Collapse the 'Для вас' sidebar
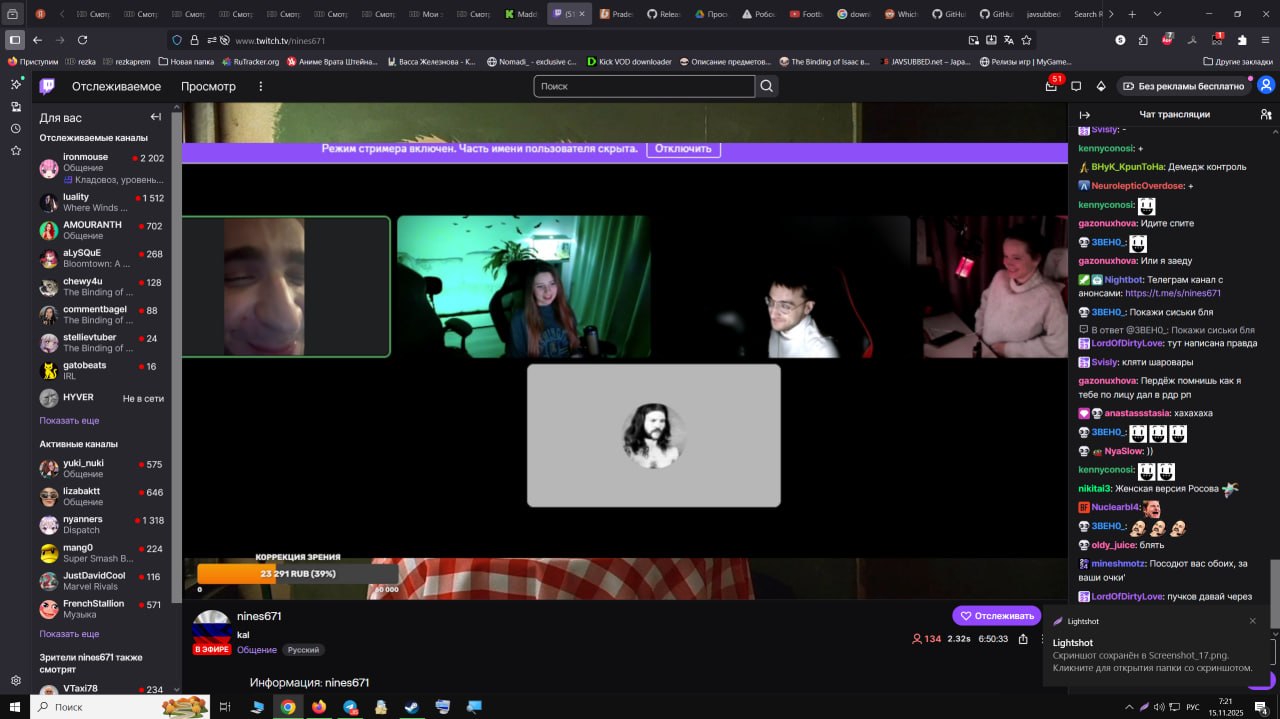This screenshot has height=719, width=1280. point(156,117)
